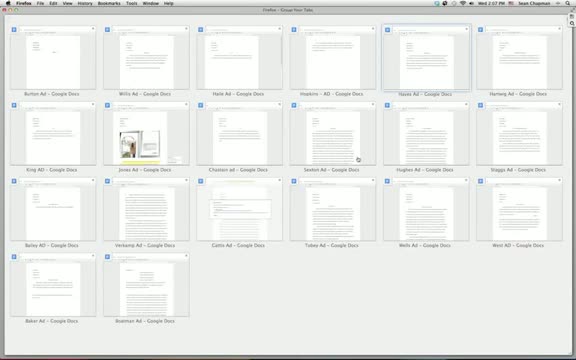Close the West AD tab thumbnail
Image resolution: width=576 pixels, height=360 pixels.
click(x=559, y=180)
